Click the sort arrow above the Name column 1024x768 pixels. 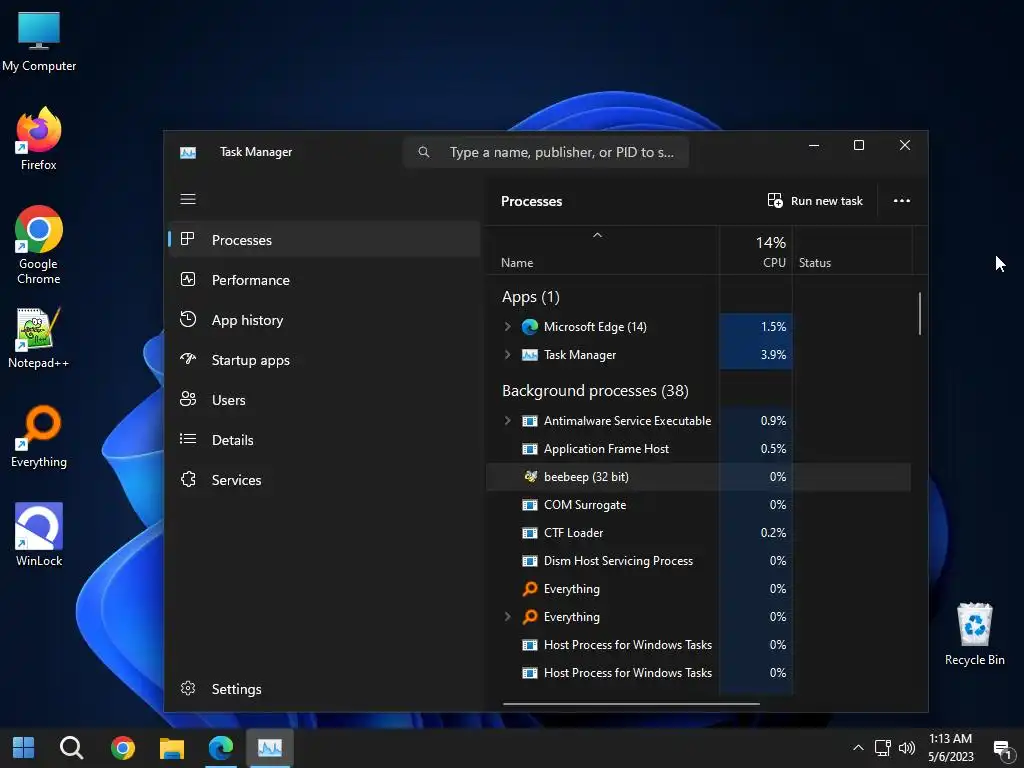pos(597,235)
